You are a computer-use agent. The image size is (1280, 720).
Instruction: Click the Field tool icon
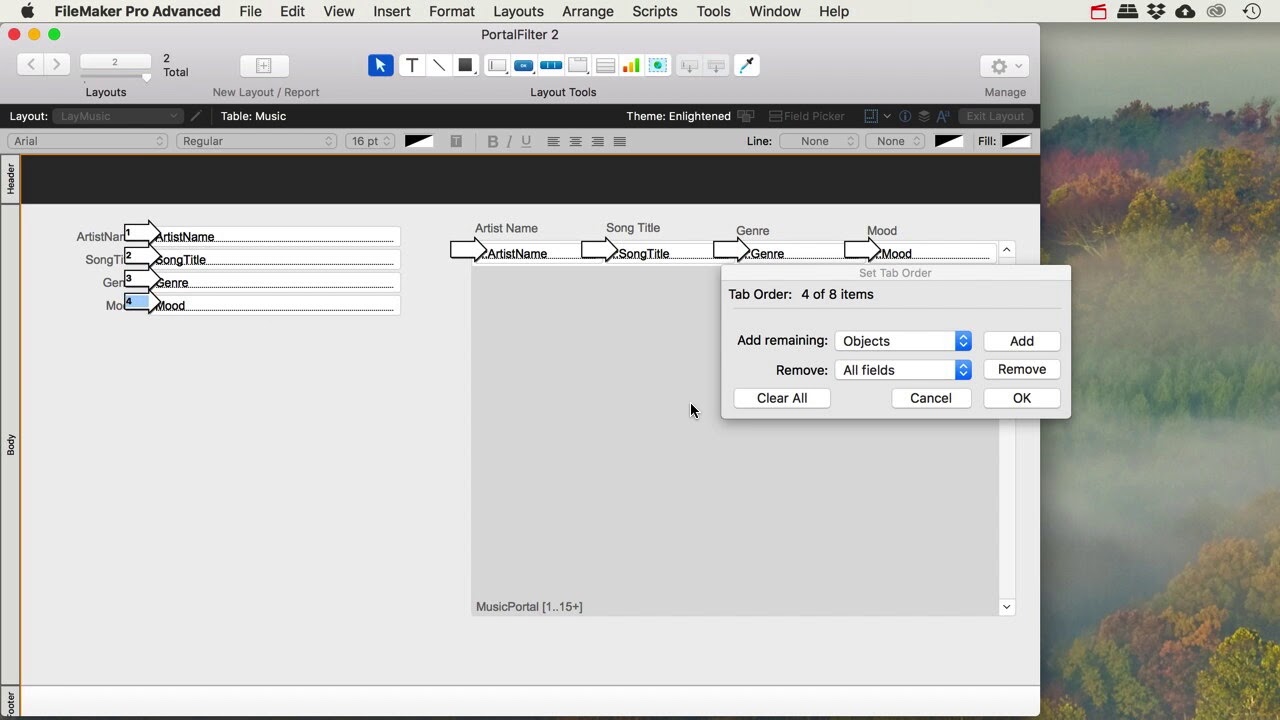click(x=689, y=65)
